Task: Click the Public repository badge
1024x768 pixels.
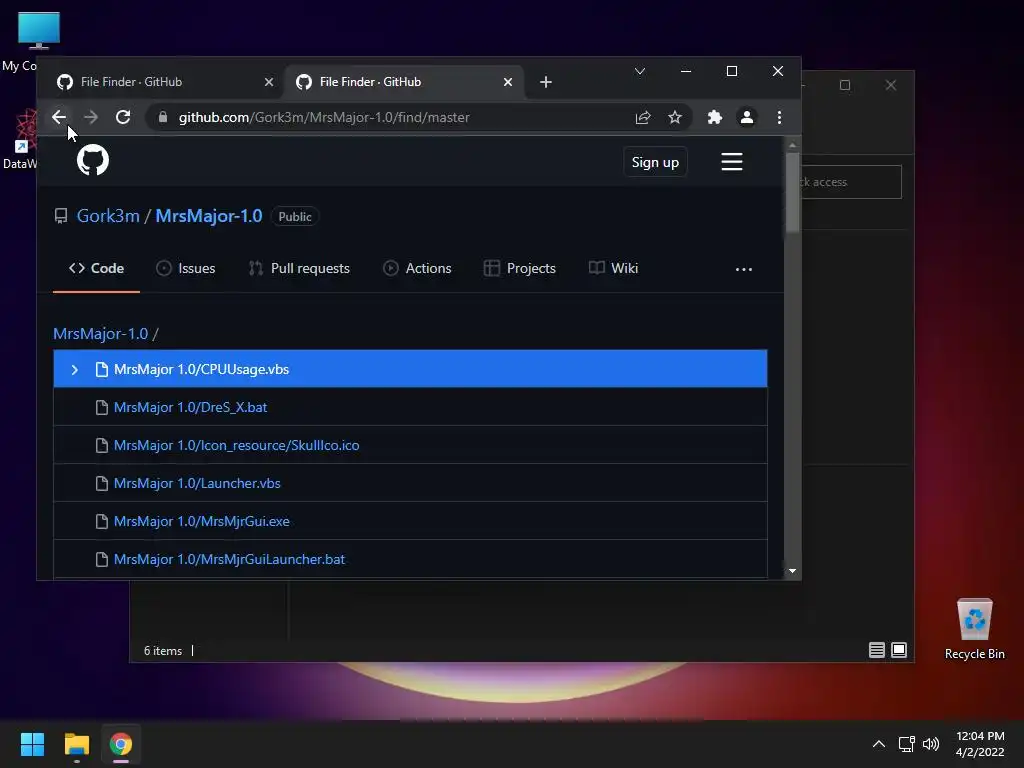Action: (x=295, y=217)
